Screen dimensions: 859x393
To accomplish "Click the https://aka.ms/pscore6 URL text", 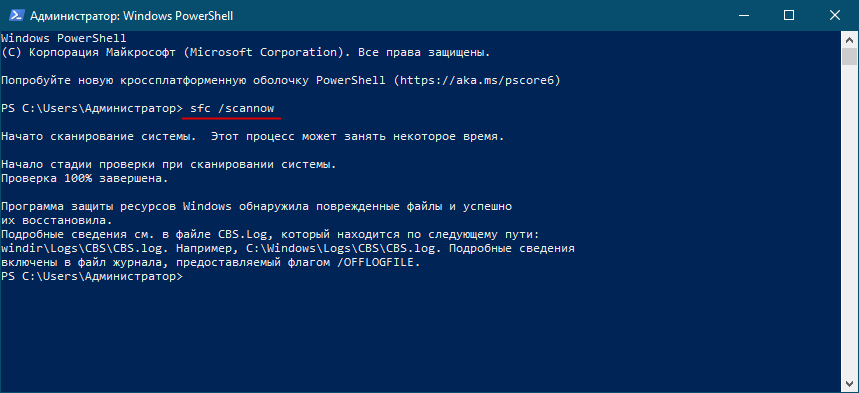I will (477, 81).
